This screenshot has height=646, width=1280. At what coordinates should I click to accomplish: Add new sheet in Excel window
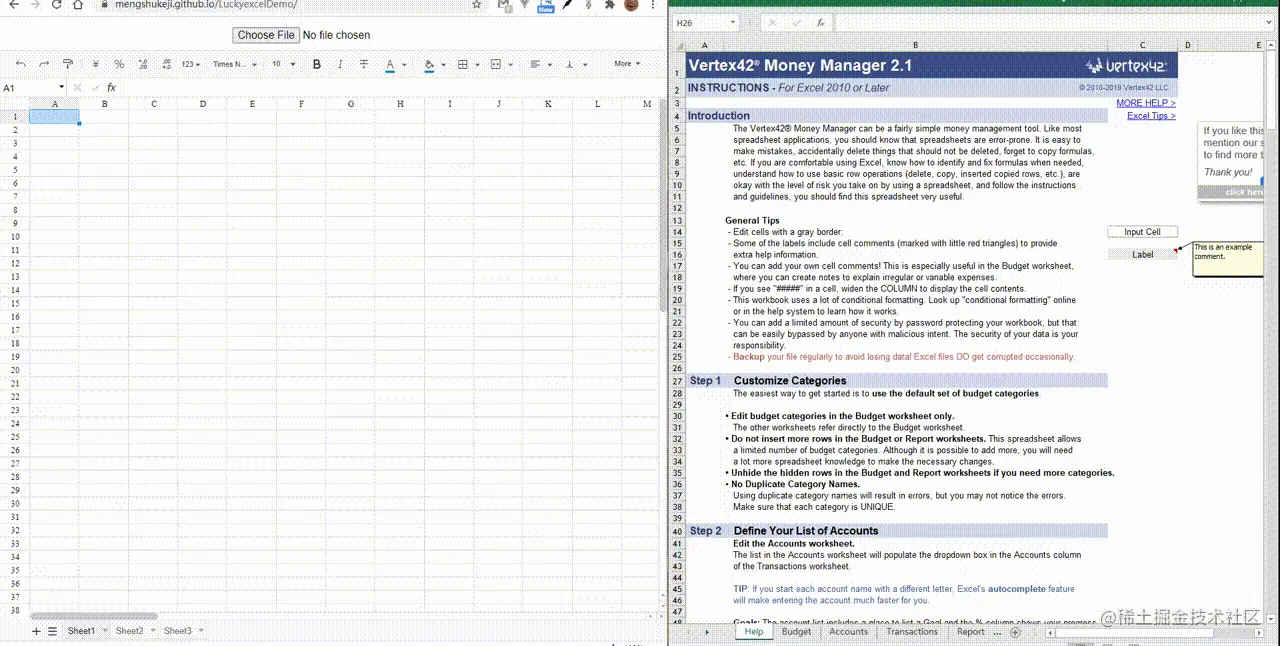point(1015,632)
